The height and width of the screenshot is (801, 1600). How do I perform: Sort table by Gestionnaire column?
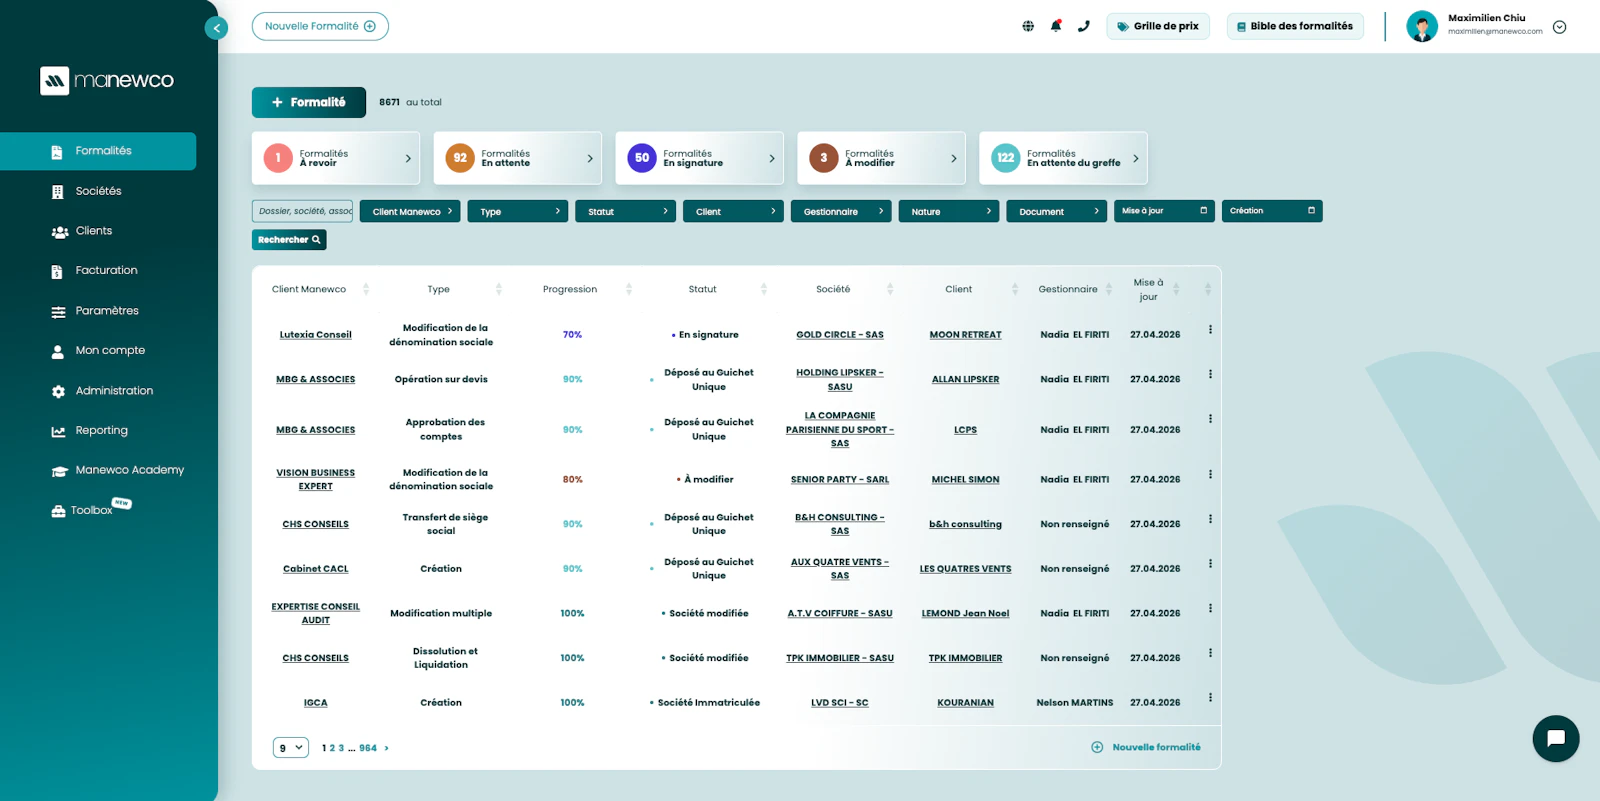tap(1109, 289)
